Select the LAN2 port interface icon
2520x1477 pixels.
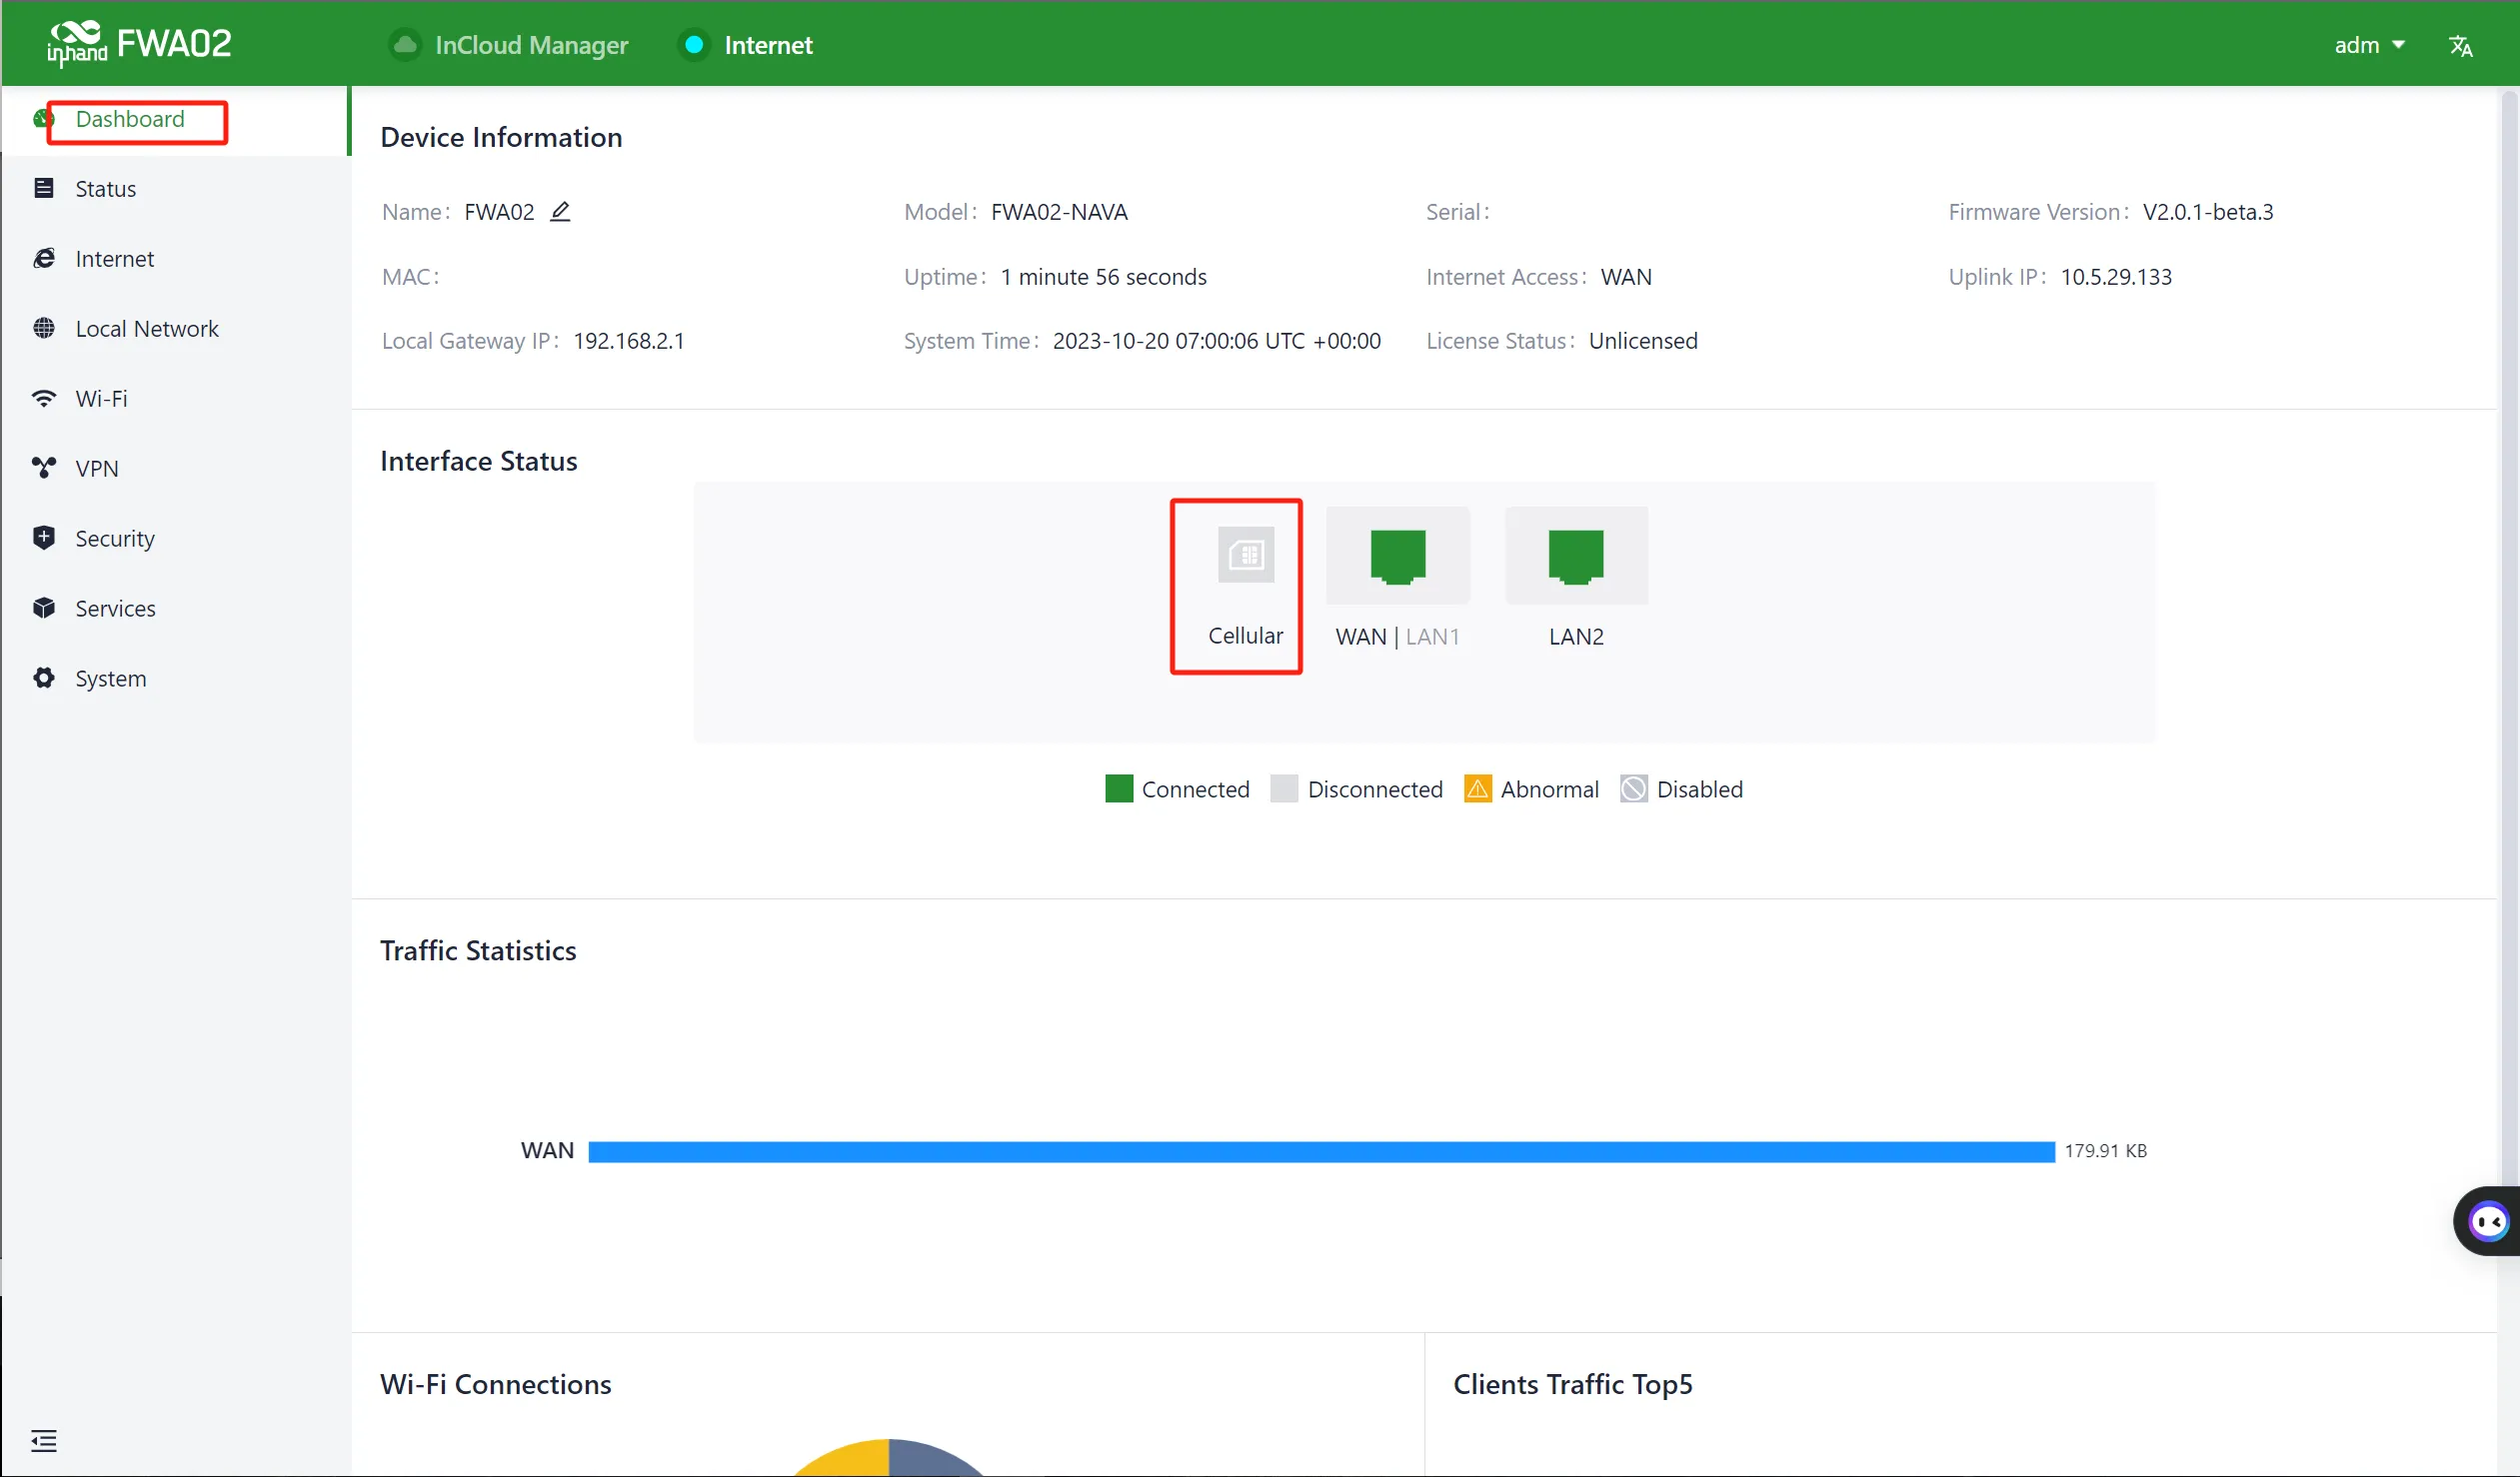[x=1575, y=556]
